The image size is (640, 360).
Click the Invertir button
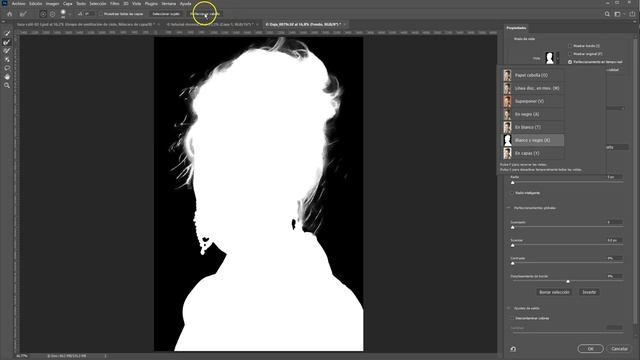click(x=589, y=292)
